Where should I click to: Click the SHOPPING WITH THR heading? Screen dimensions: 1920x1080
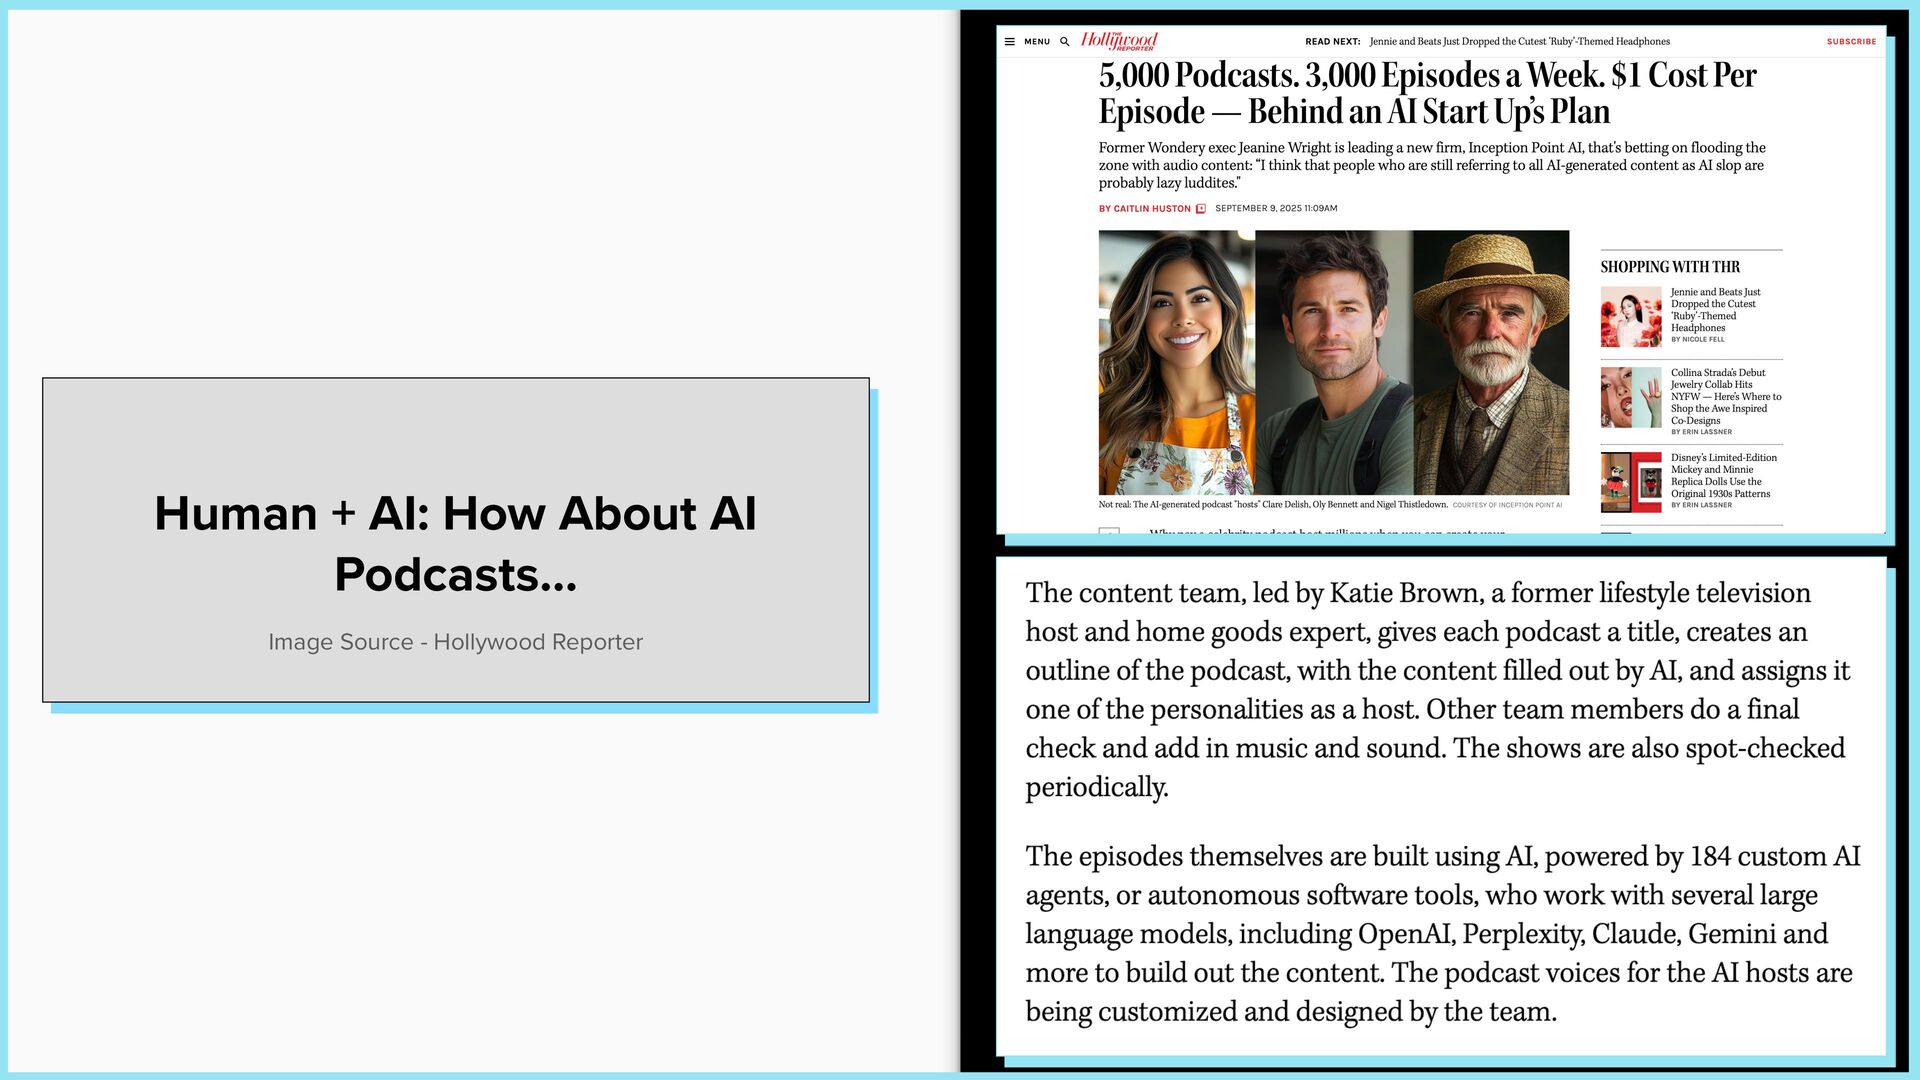(x=1670, y=267)
